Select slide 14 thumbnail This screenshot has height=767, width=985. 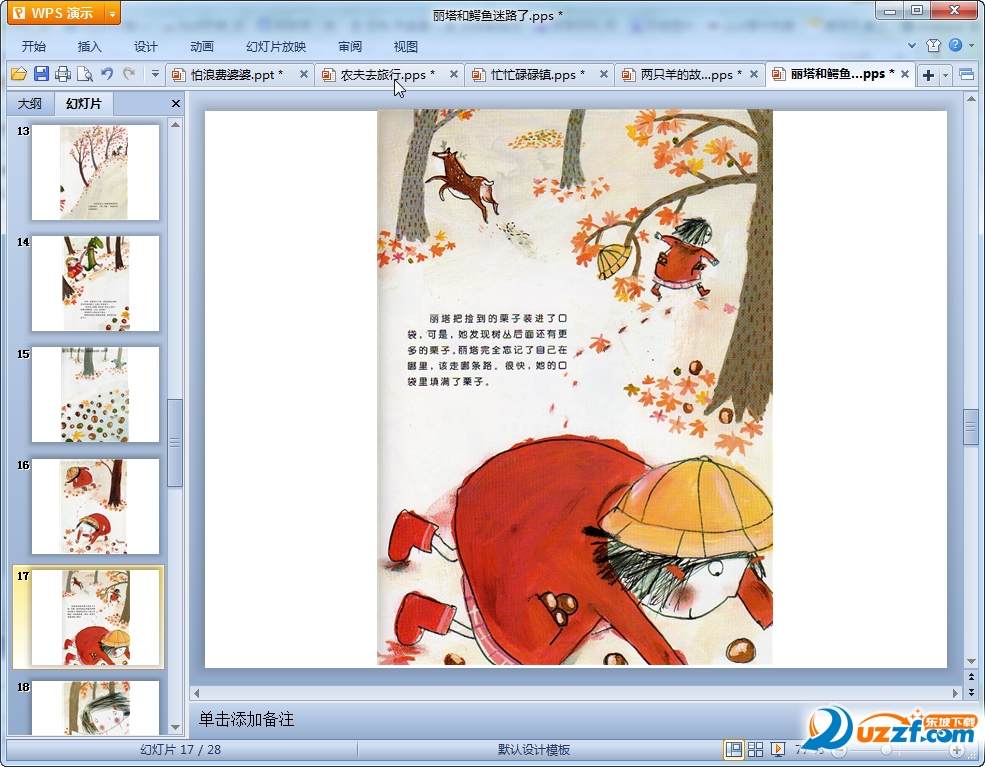pos(95,283)
